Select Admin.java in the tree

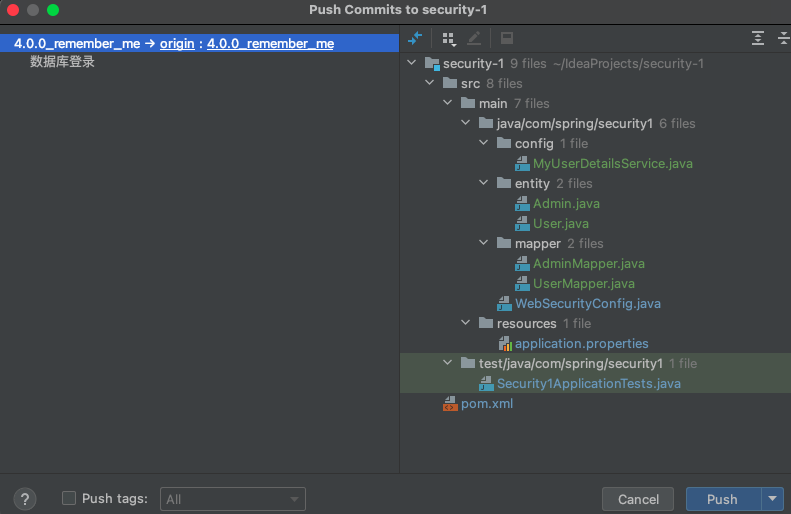coord(566,204)
